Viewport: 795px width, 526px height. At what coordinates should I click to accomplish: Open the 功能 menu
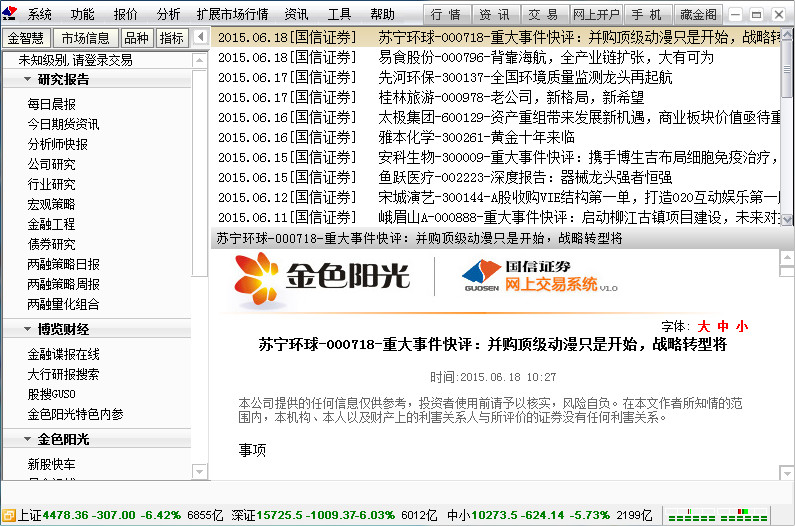click(83, 14)
